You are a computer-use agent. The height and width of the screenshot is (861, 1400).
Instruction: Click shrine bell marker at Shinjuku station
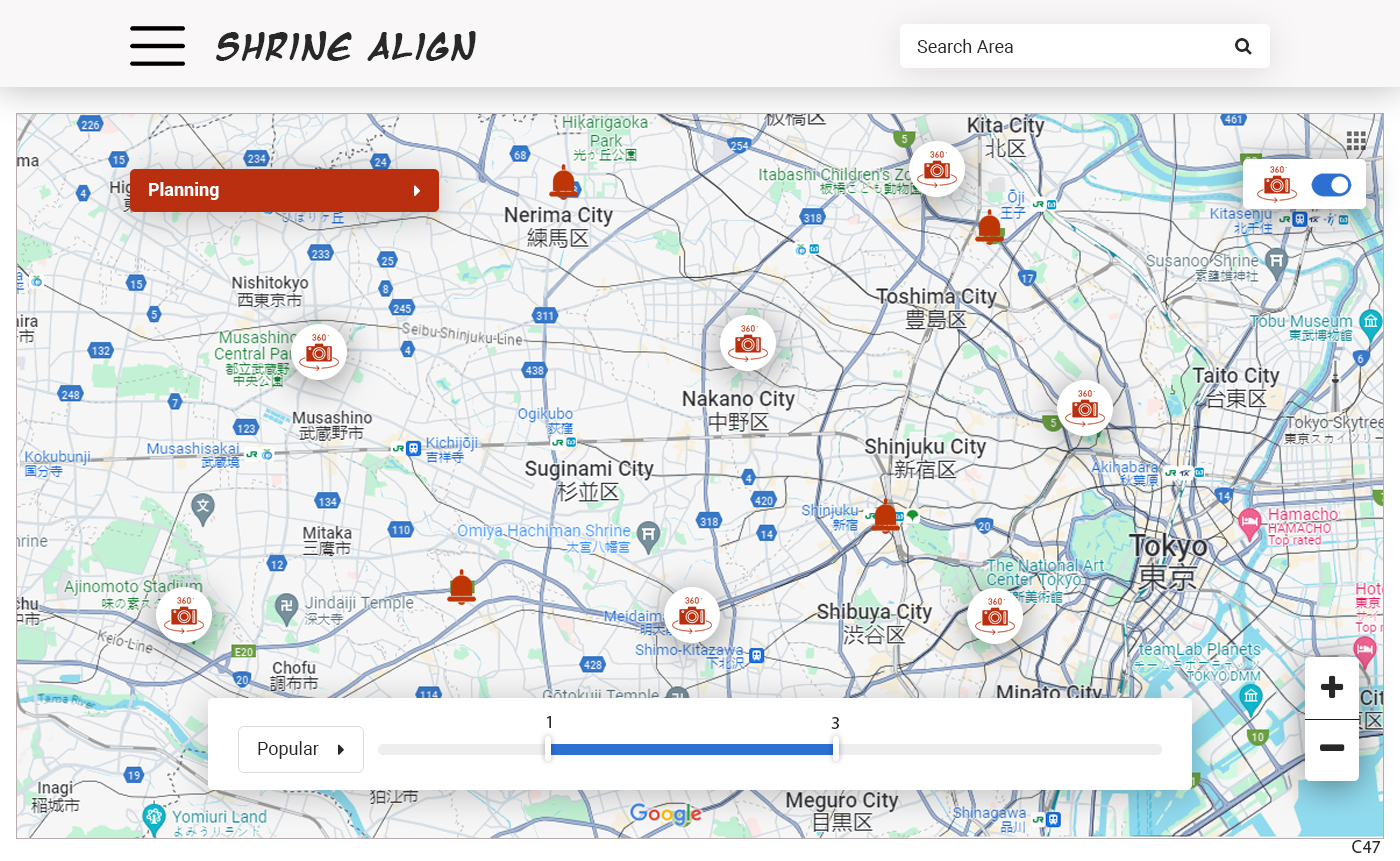(x=885, y=516)
